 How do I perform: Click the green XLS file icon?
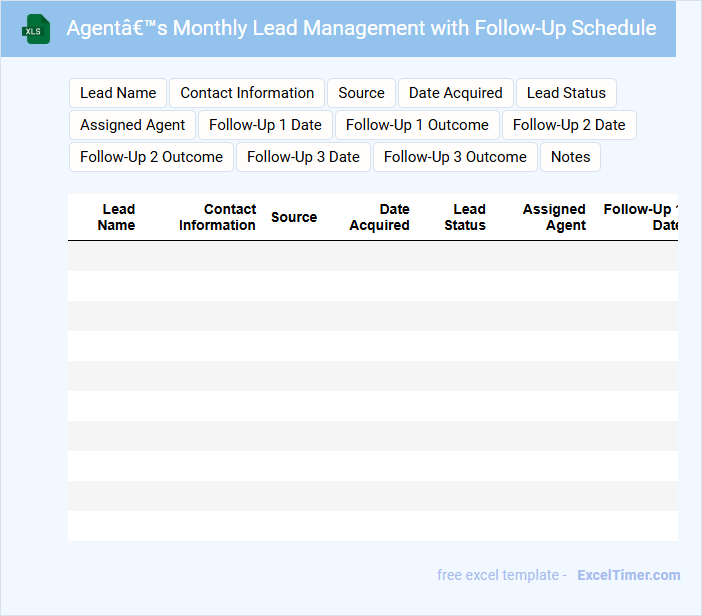36,29
